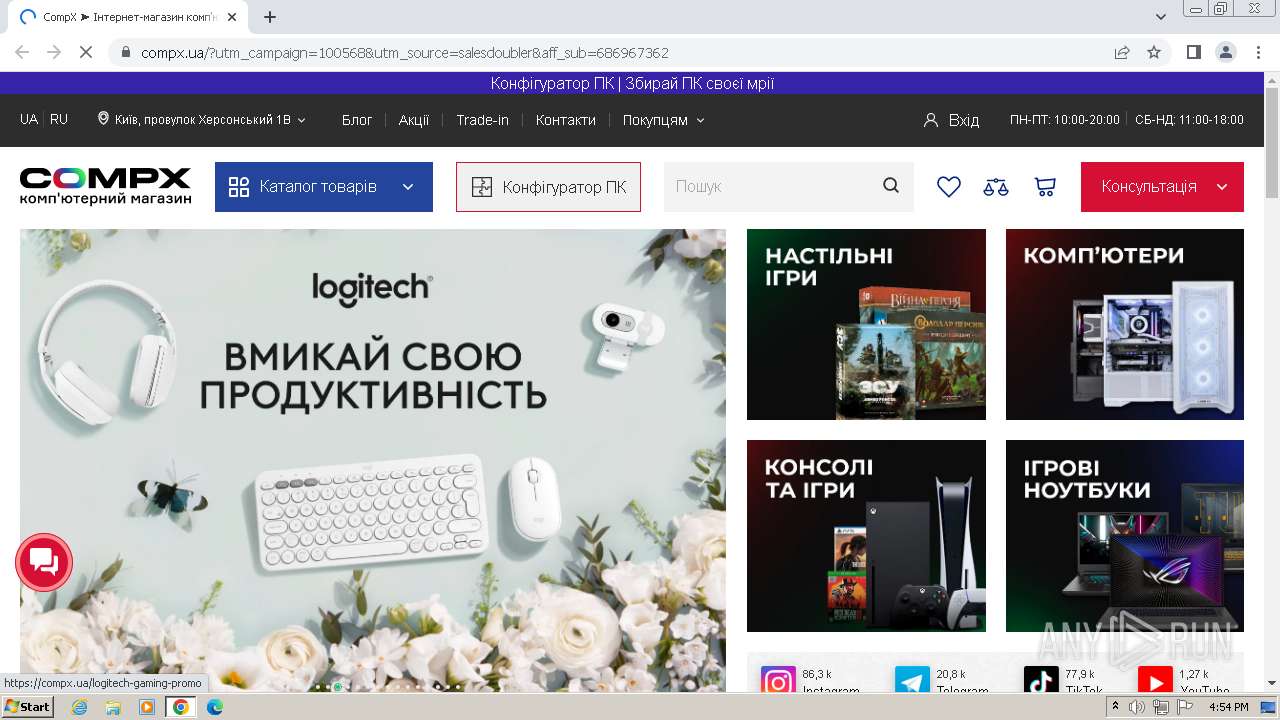Open the product comparison scales icon
The height and width of the screenshot is (720, 1280).
[996, 187]
